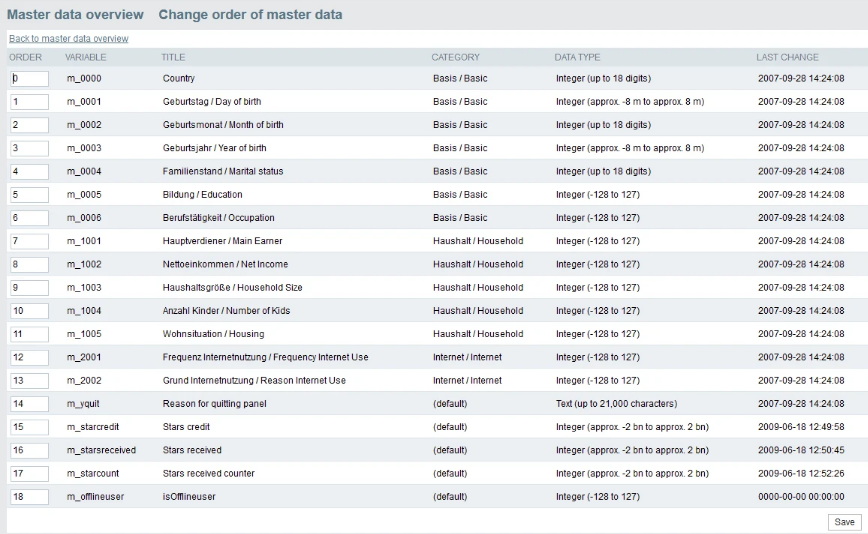Follow the Back to master data overview link
The image size is (868, 534).
tap(69, 39)
